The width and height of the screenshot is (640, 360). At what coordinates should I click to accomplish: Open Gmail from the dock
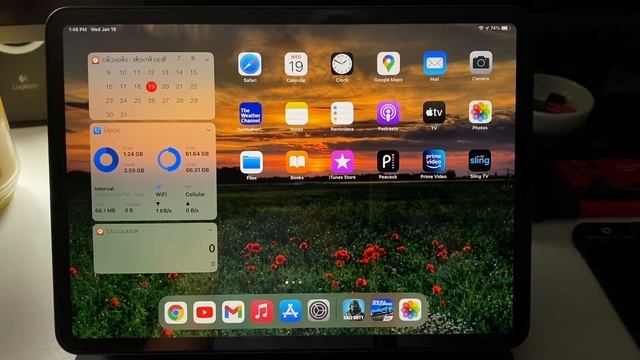[233, 312]
